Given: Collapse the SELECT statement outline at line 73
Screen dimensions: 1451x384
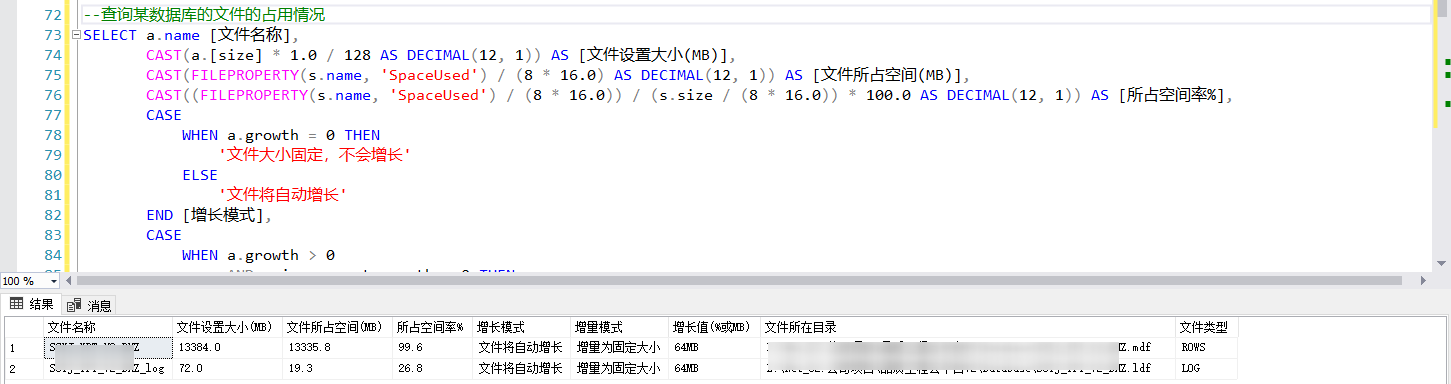Looking at the screenshot, I should [x=77, y=35].
